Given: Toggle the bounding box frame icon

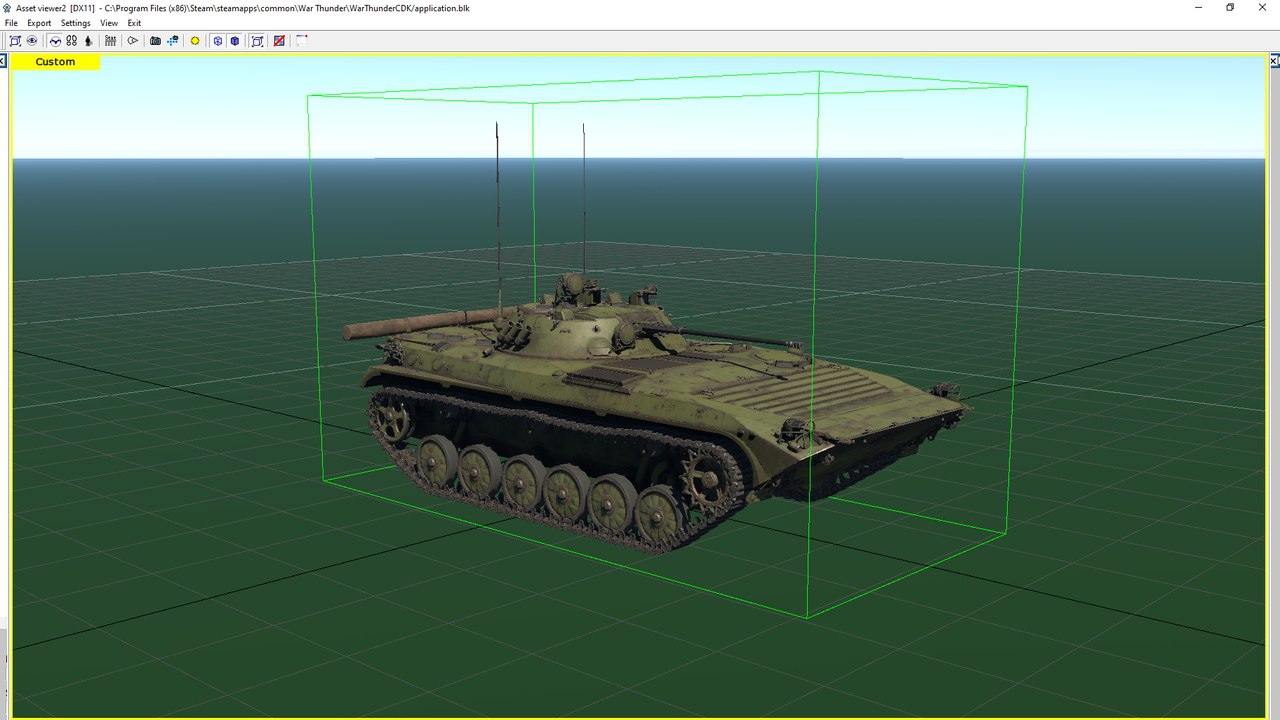Looking at the screenshot, I should tap(257, 41).
